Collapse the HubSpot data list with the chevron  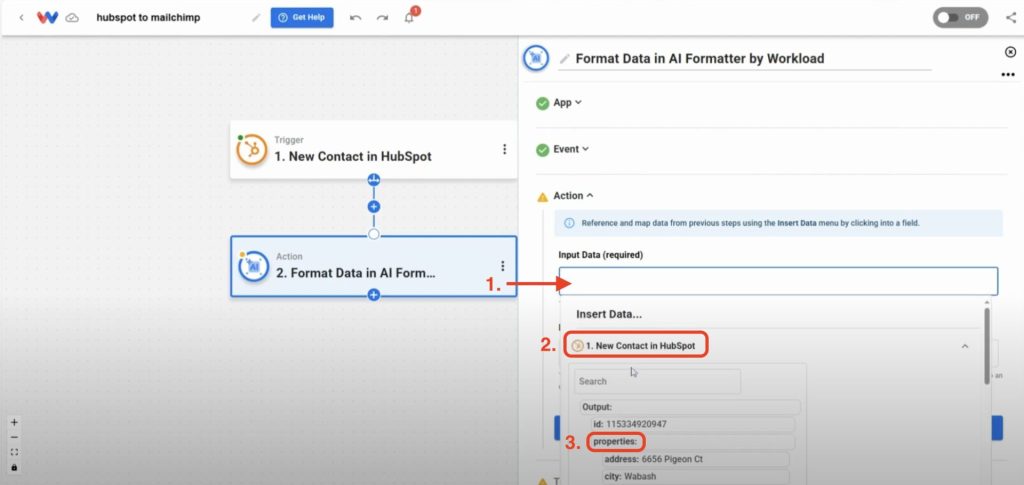tap(965, 346)
